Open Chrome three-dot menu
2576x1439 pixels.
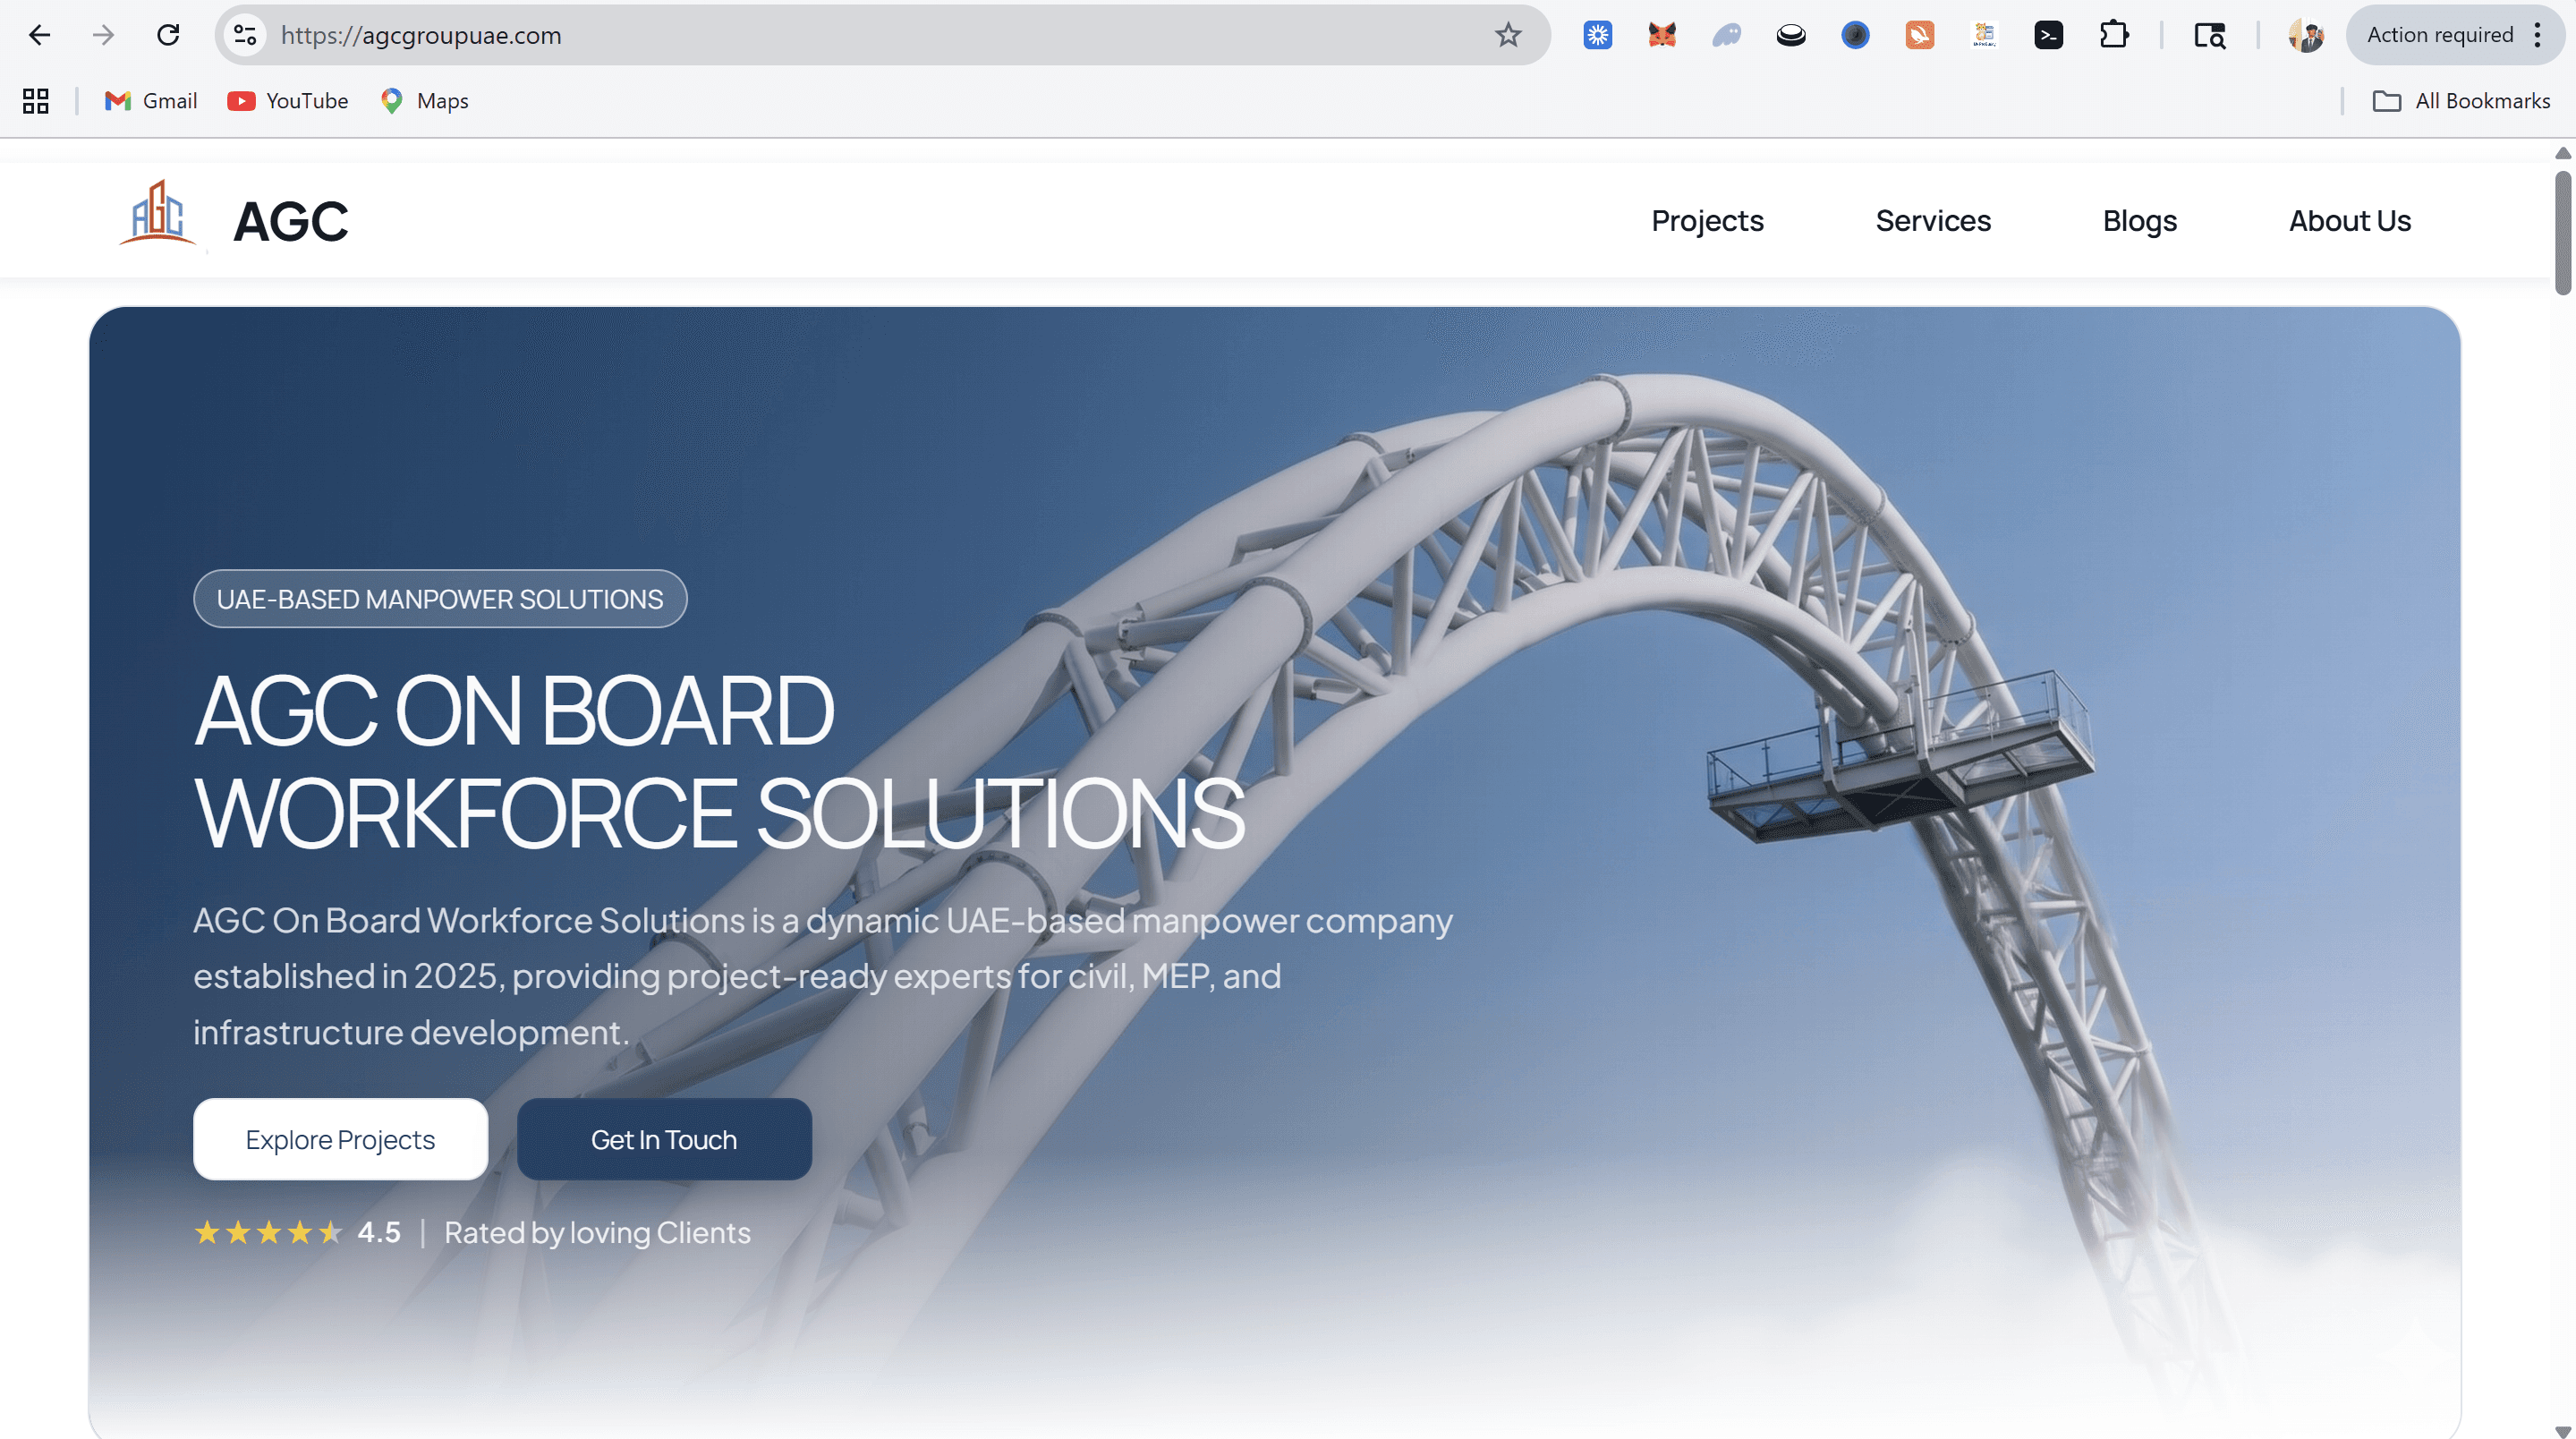2538,35
